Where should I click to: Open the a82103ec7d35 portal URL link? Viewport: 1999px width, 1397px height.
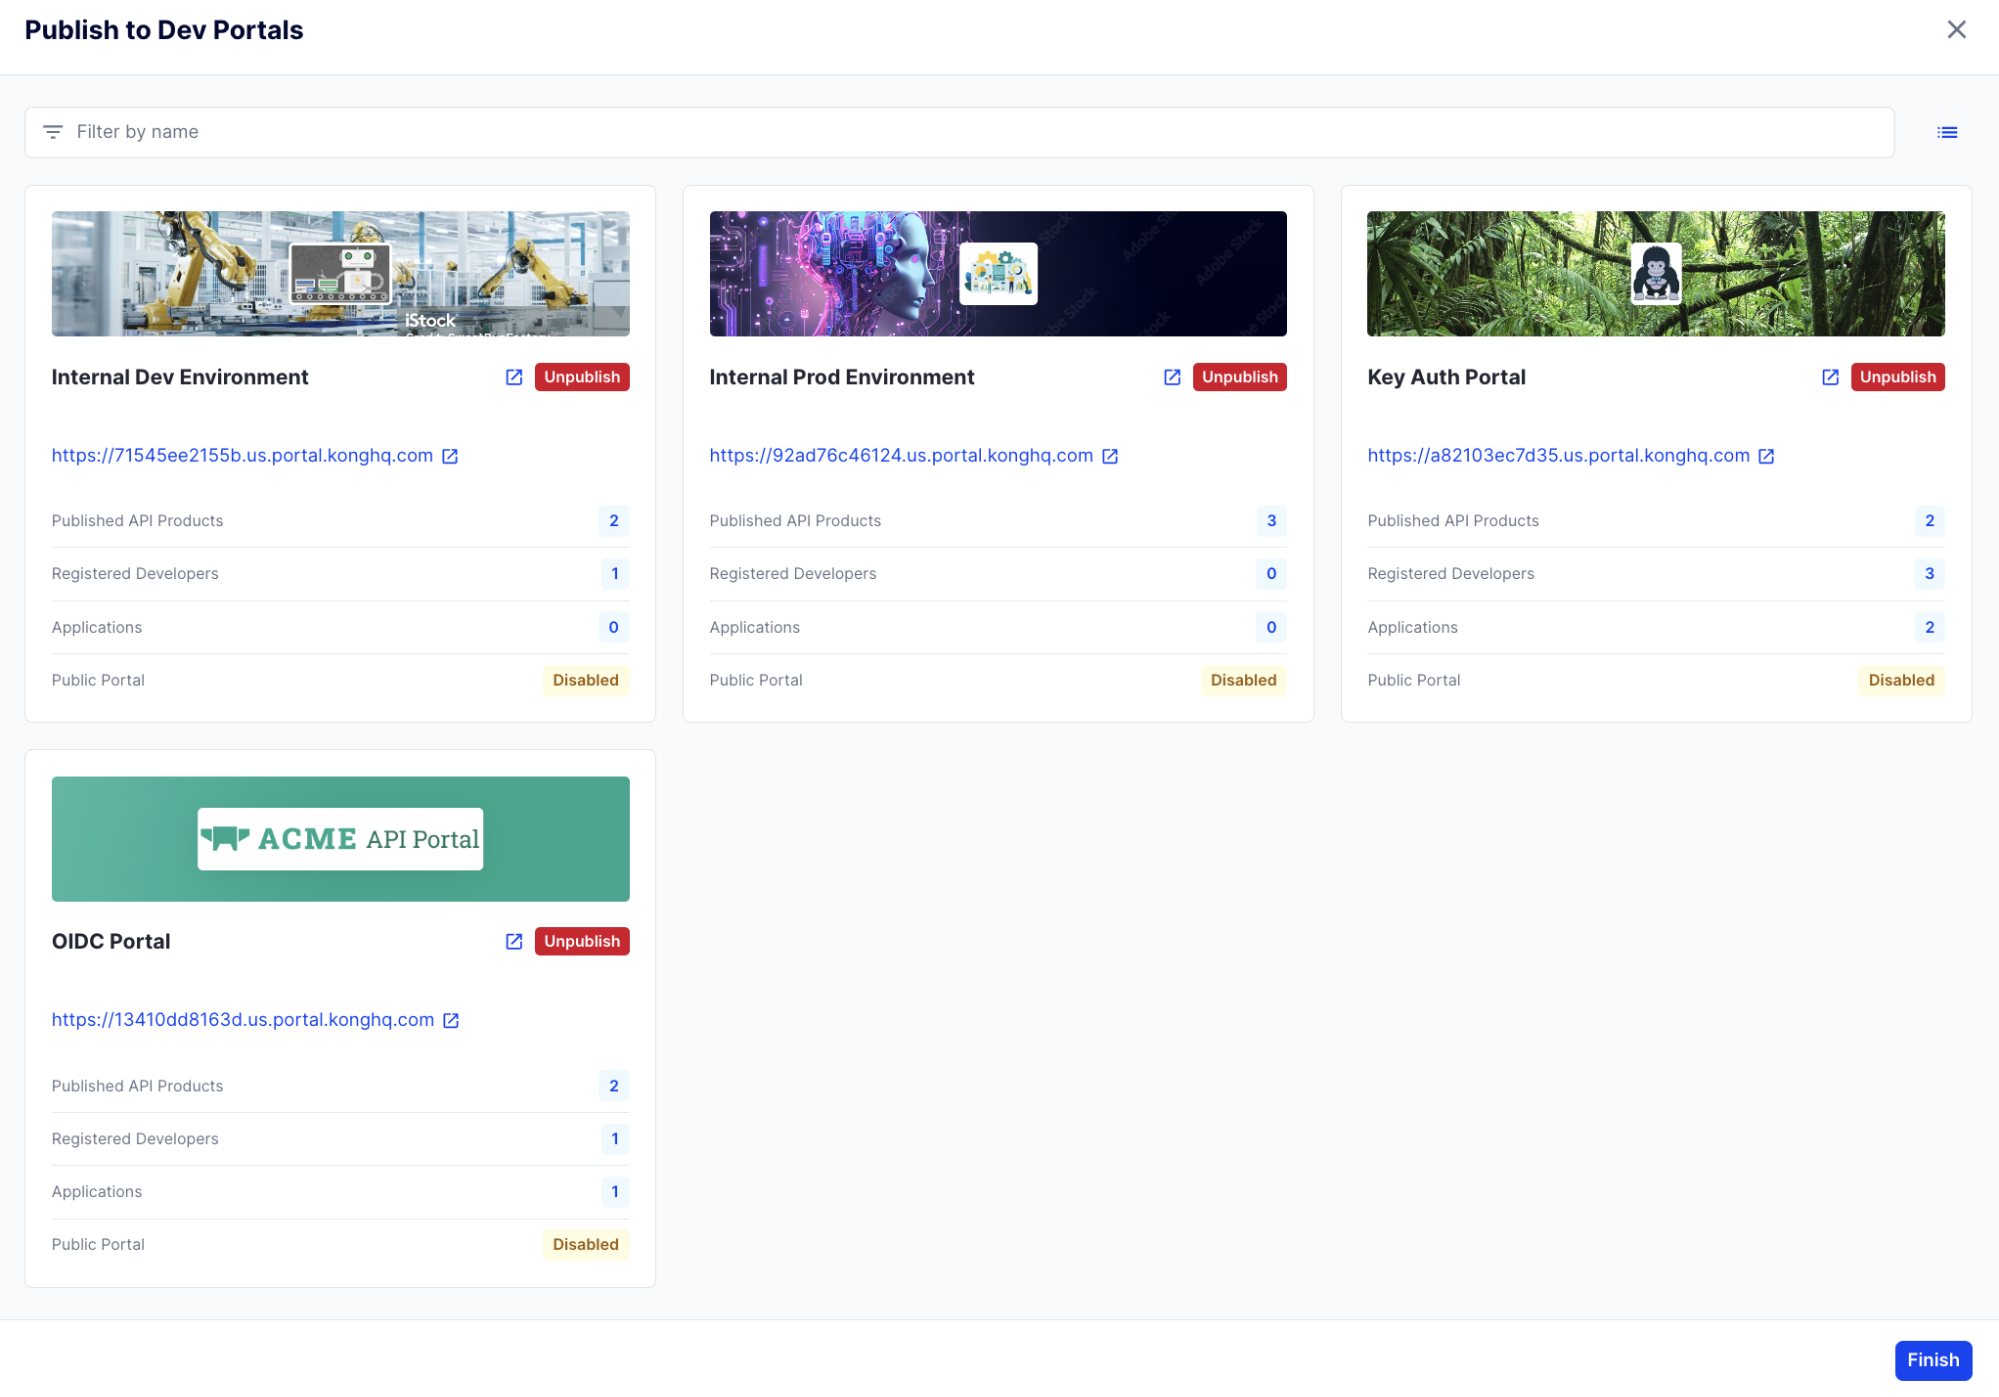(x=1558, y=456)
